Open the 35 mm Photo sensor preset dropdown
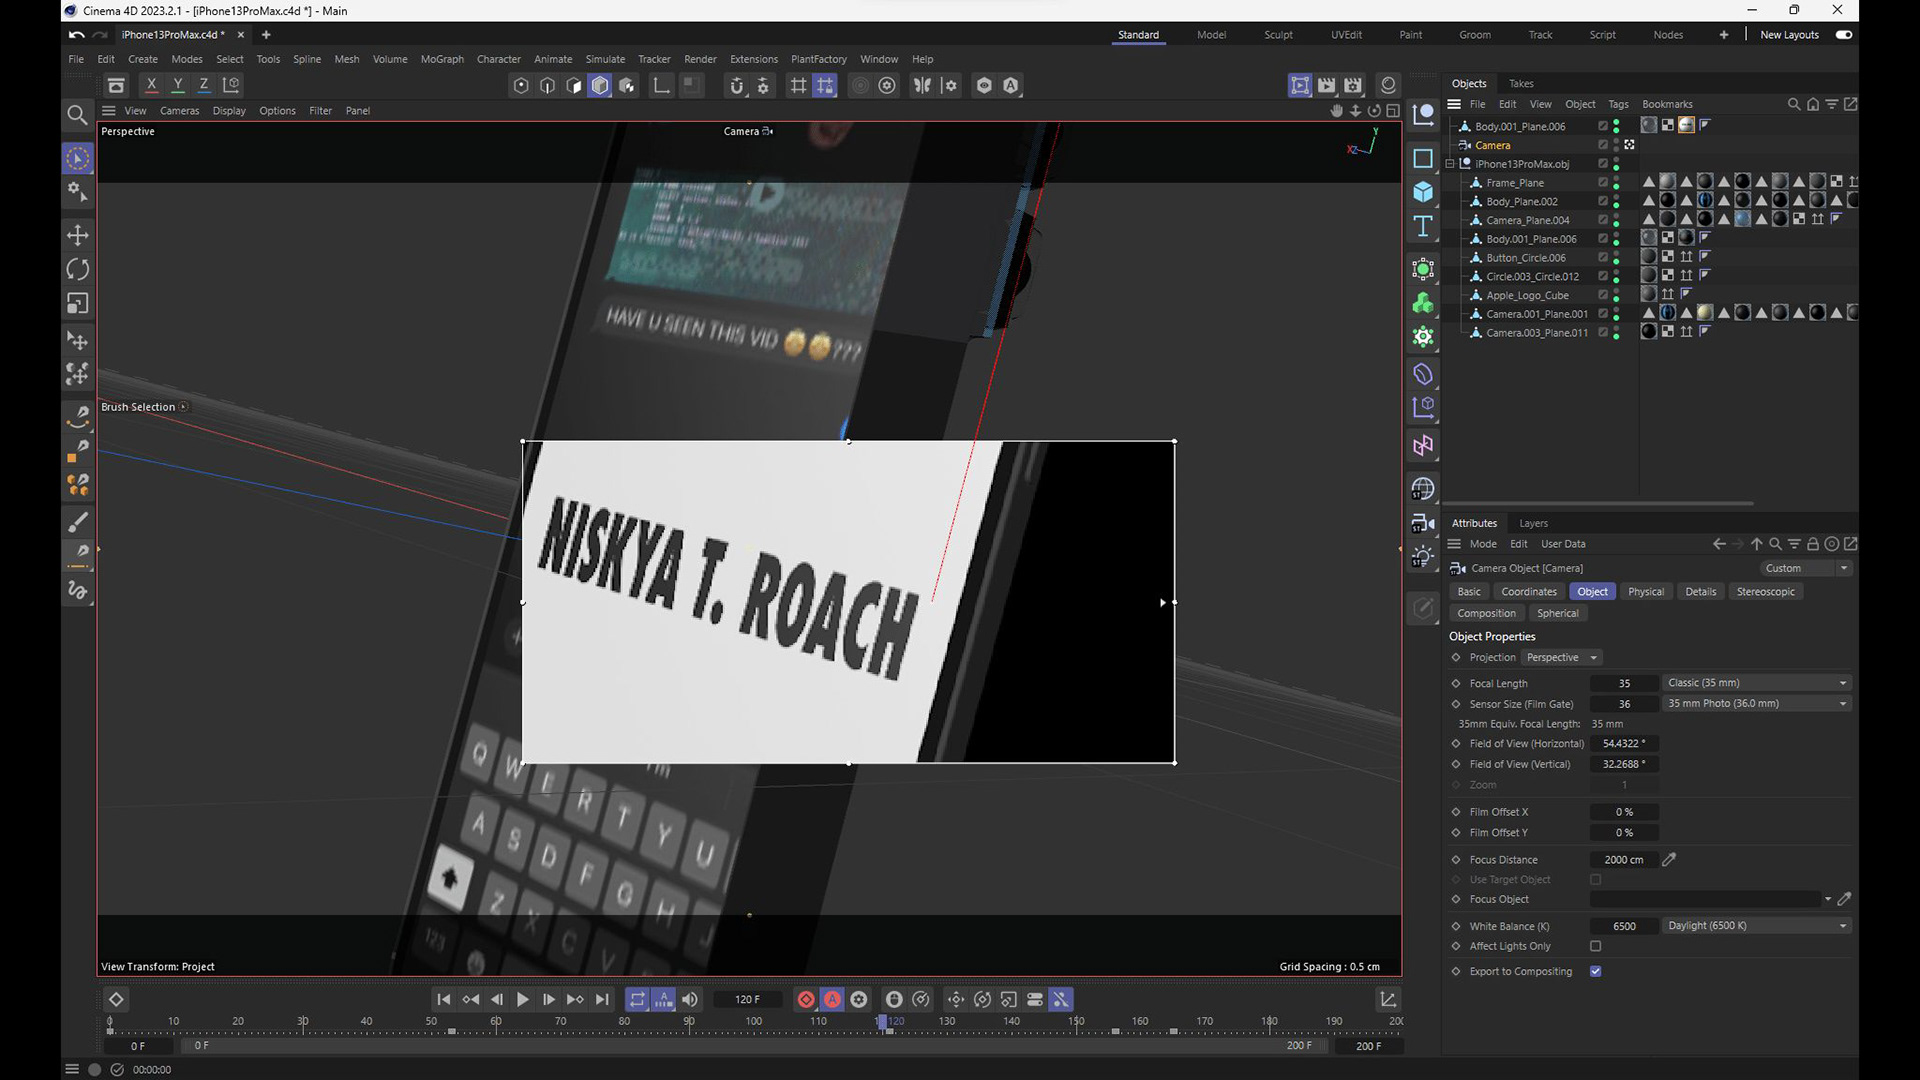The height and width of the screenshot is (1080, 1920). click(x=1756, y=704)
